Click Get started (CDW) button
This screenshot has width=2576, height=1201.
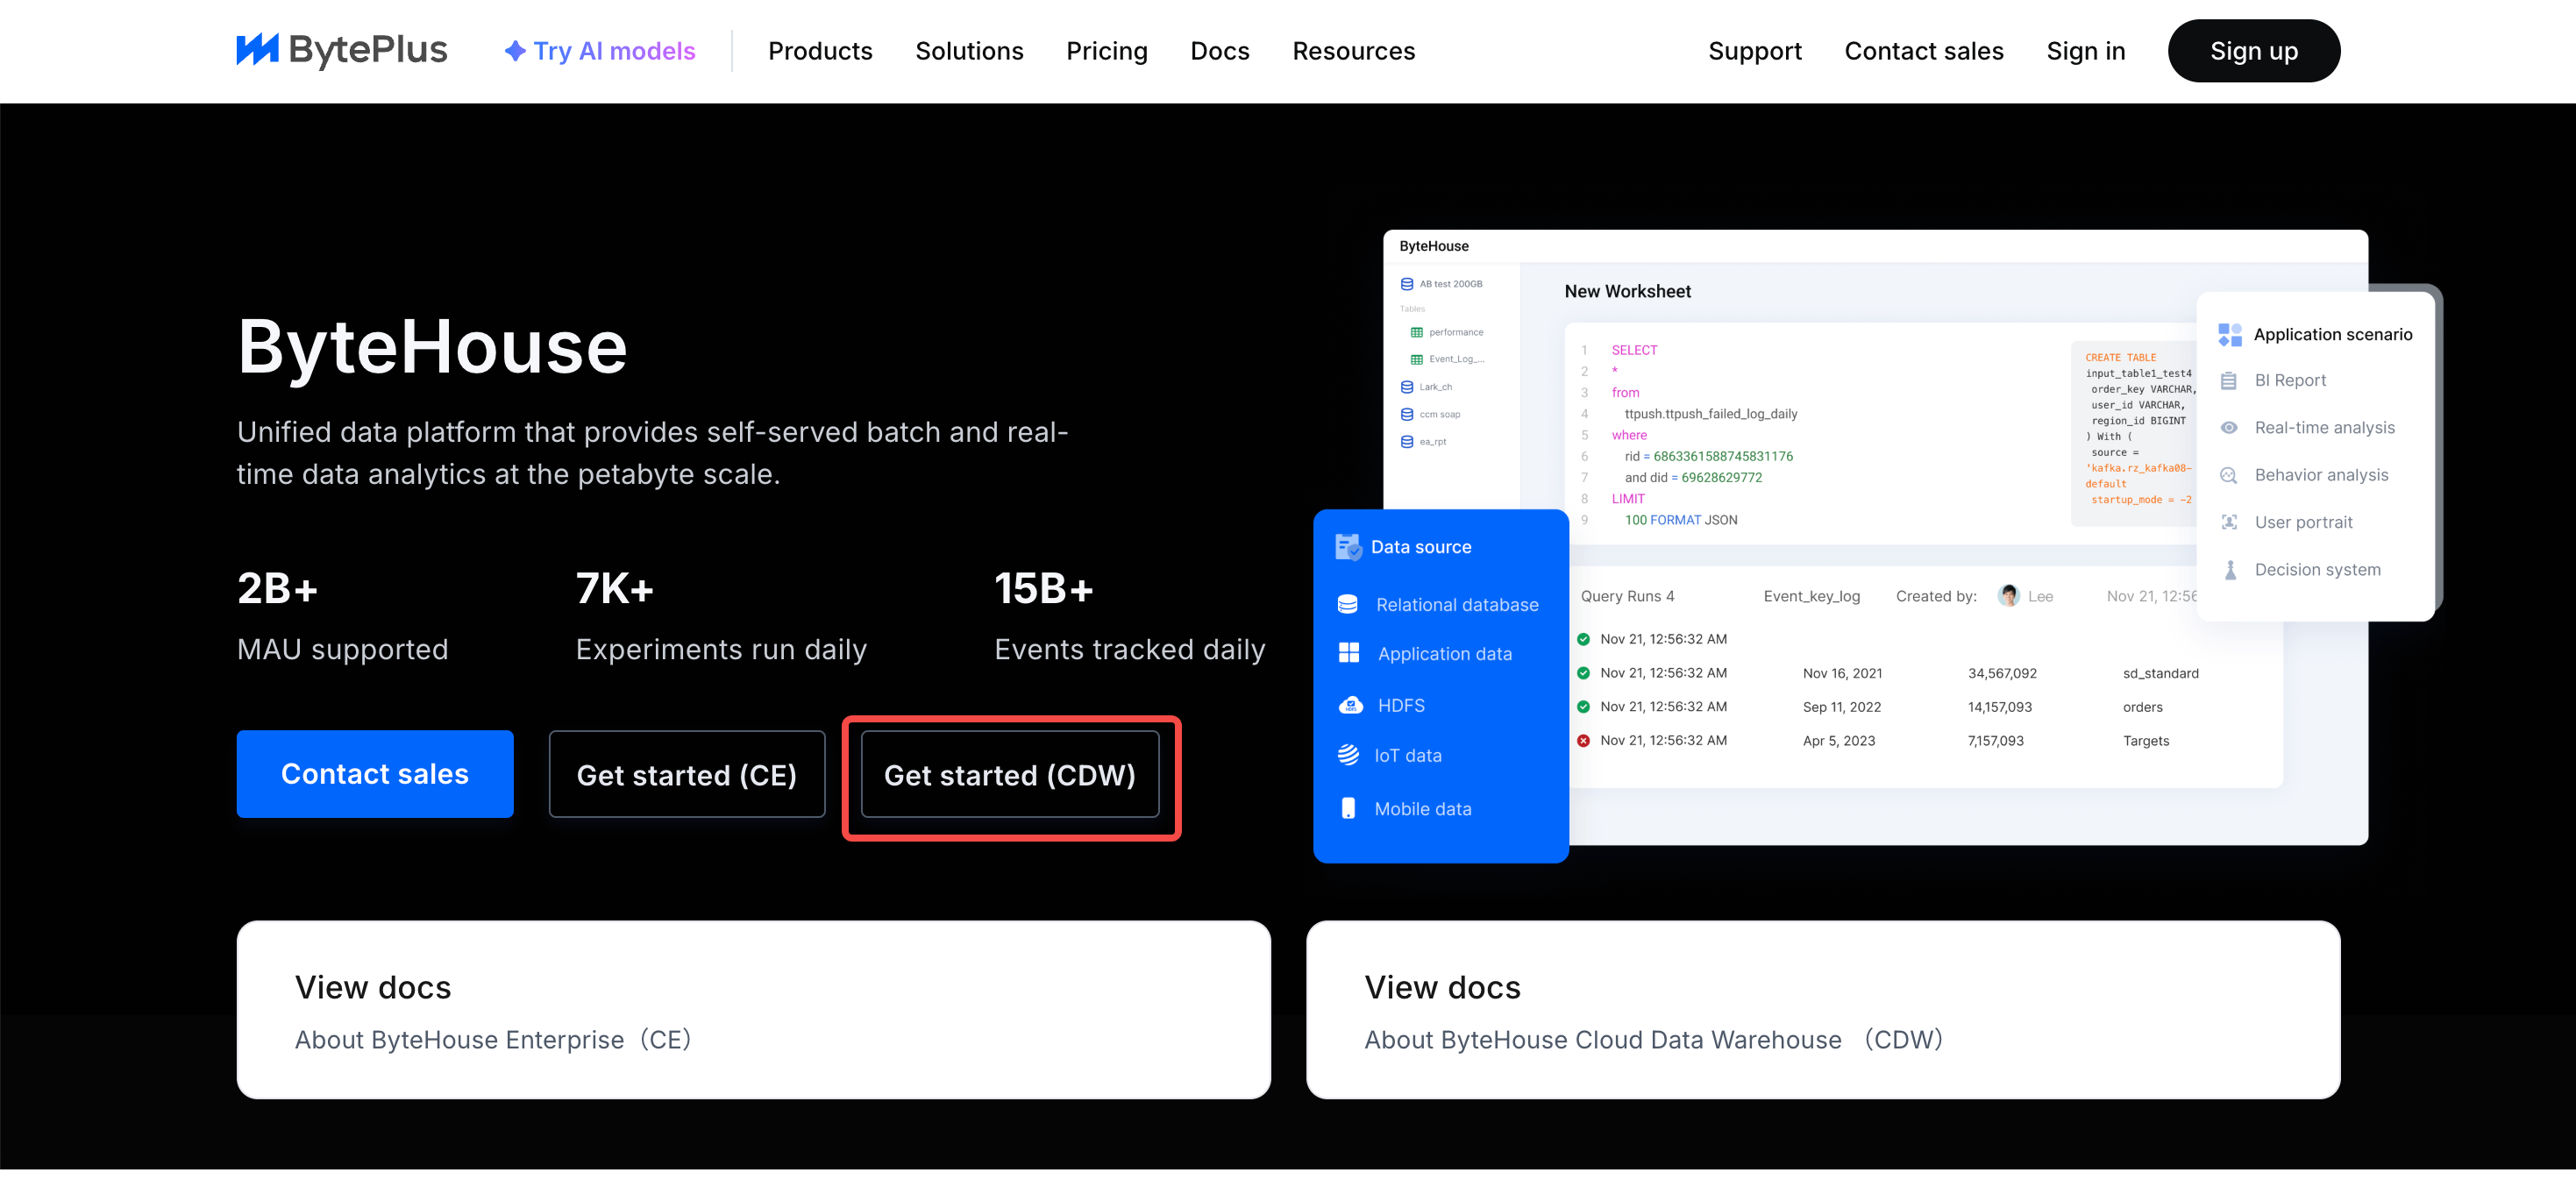(x=1009, y=774)
